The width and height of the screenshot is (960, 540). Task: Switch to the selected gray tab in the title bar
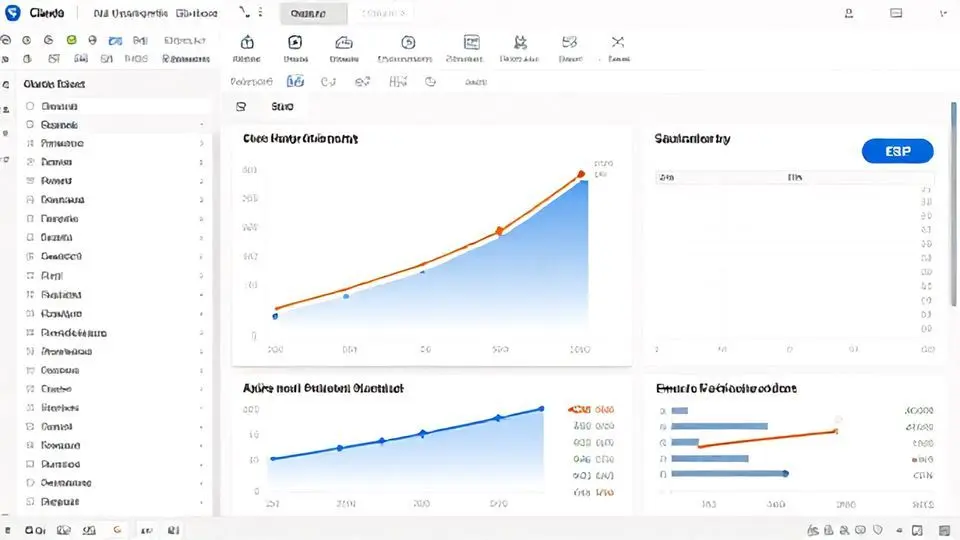(x=314, y=14)
